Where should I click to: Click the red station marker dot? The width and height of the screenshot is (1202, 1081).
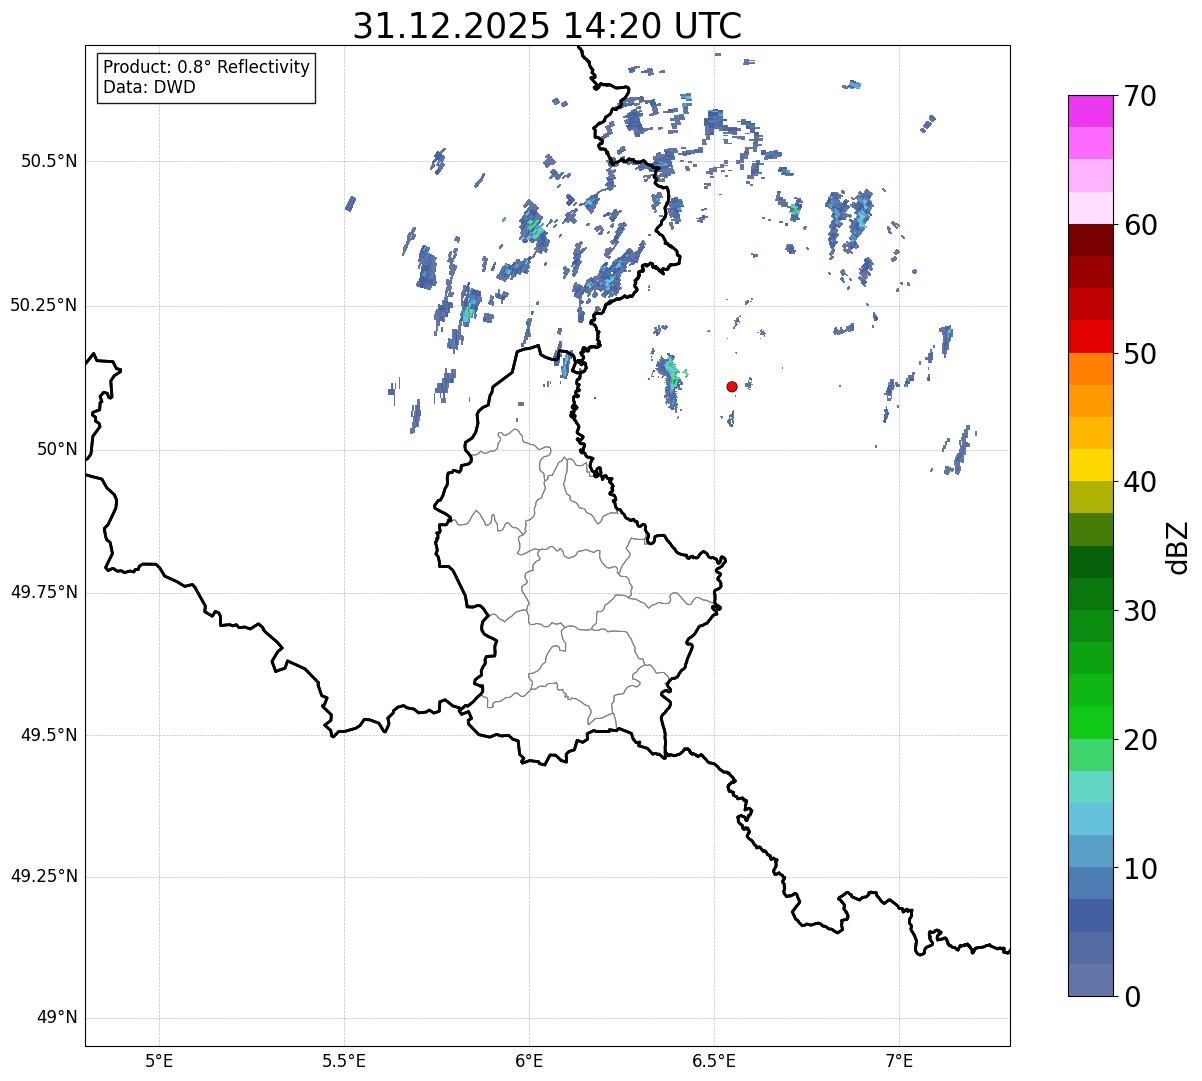coord(732,386)
